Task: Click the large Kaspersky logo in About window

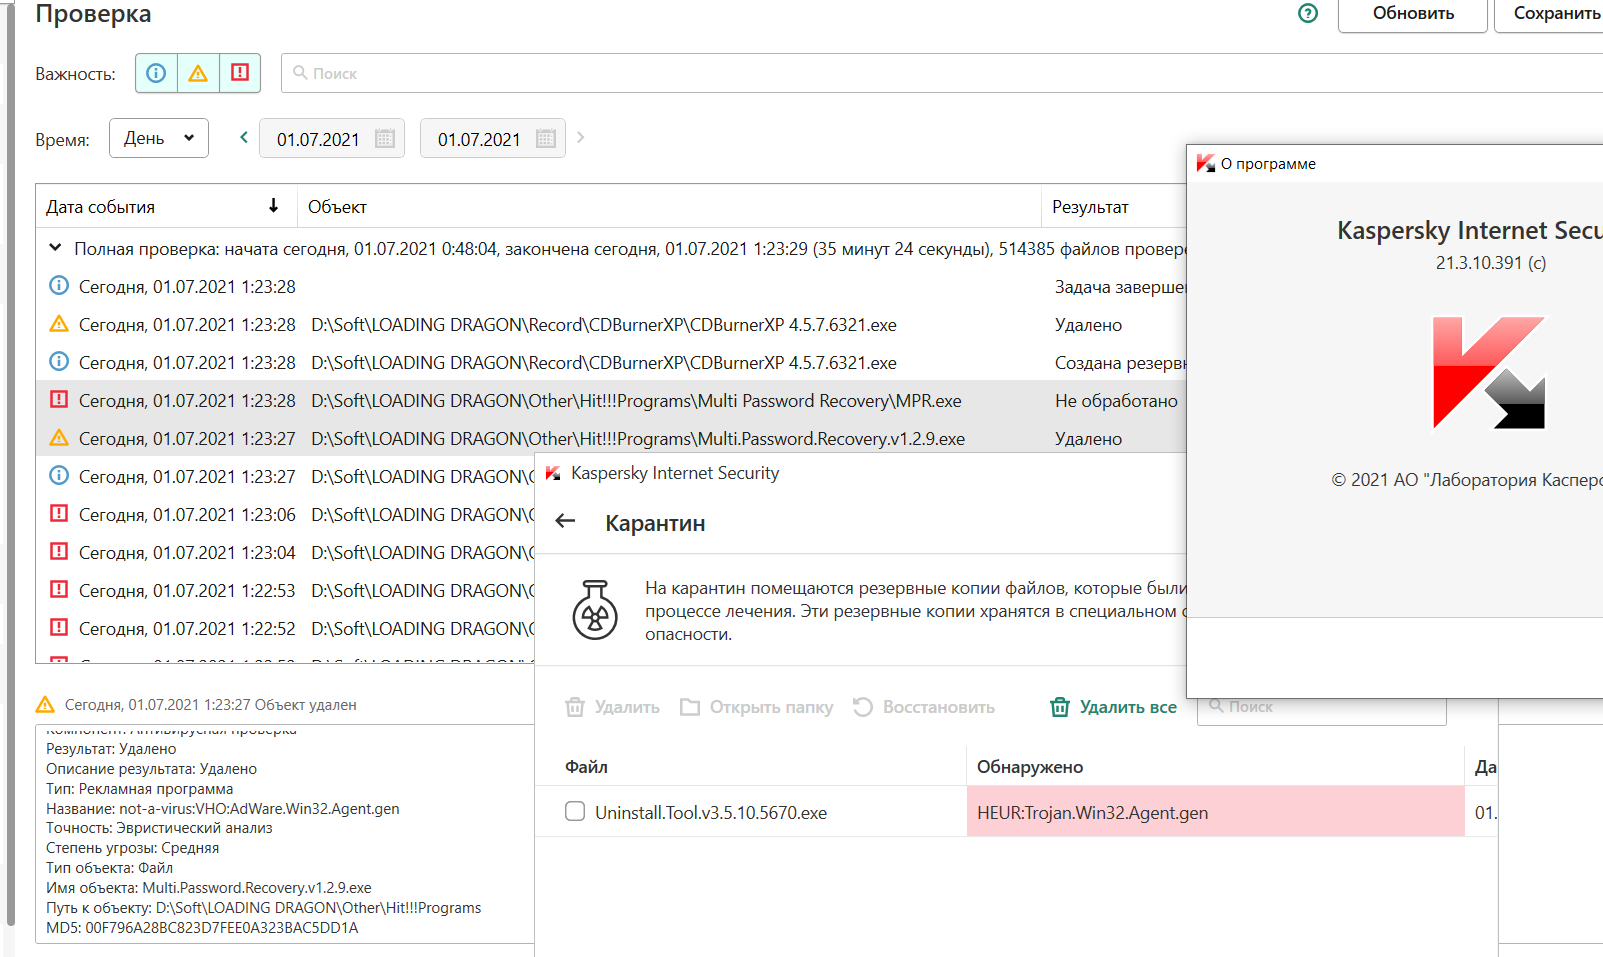Action: tap(1489, 373)
